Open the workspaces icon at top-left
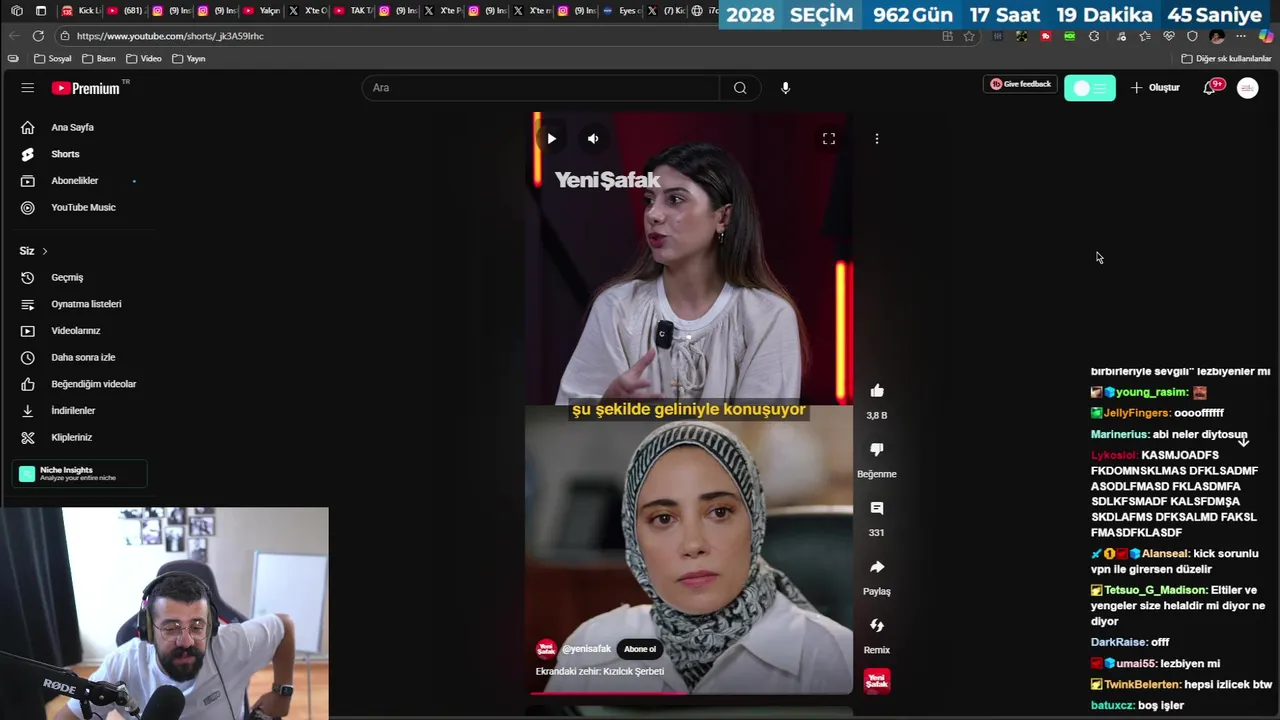Screen dimensions: 1280x720 [x=16, y=11]
